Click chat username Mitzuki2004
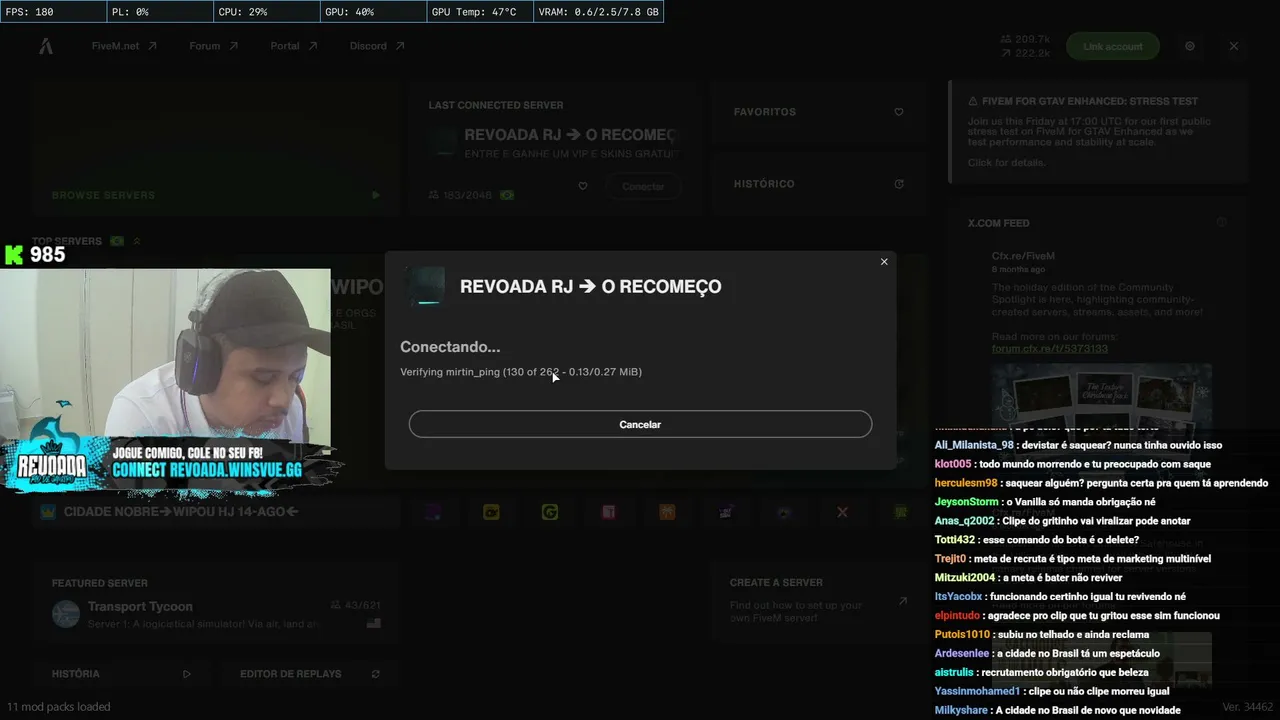Viewport: 1280px width, 720px height. click(x=965, y=577)
